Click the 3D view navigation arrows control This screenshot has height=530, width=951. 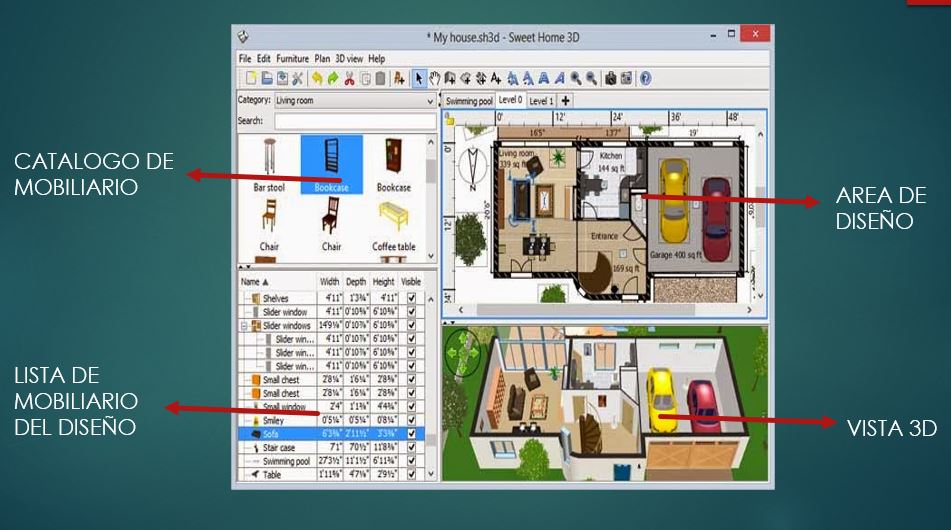click(463, 352)
